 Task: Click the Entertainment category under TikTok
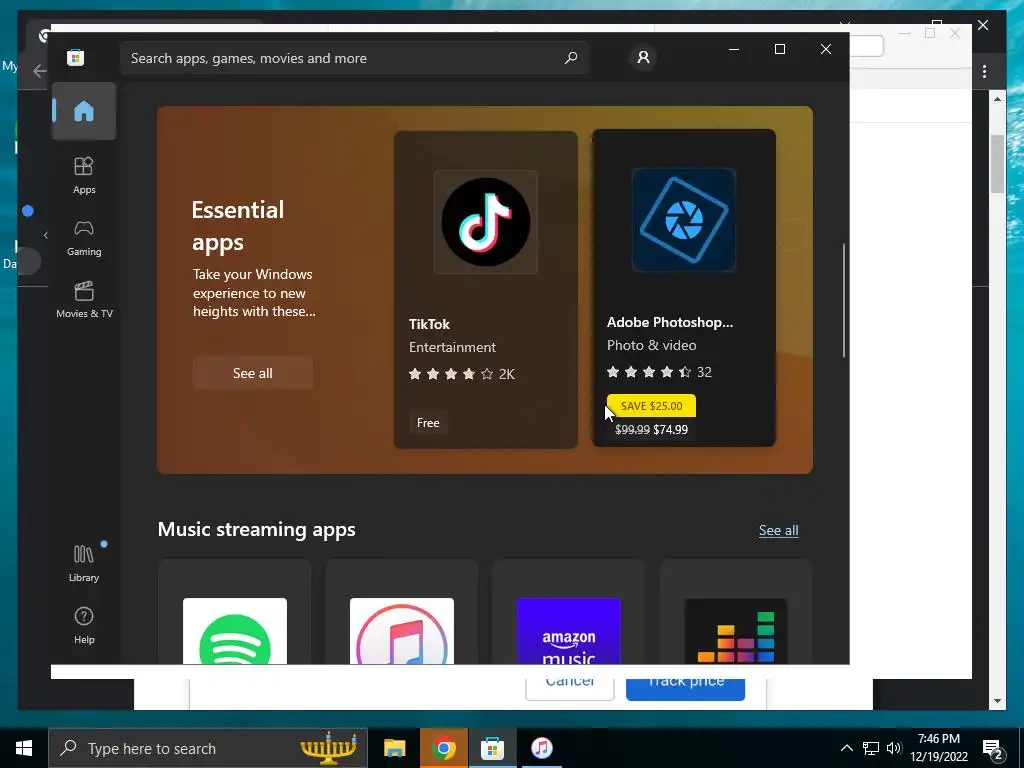[452, 347]
